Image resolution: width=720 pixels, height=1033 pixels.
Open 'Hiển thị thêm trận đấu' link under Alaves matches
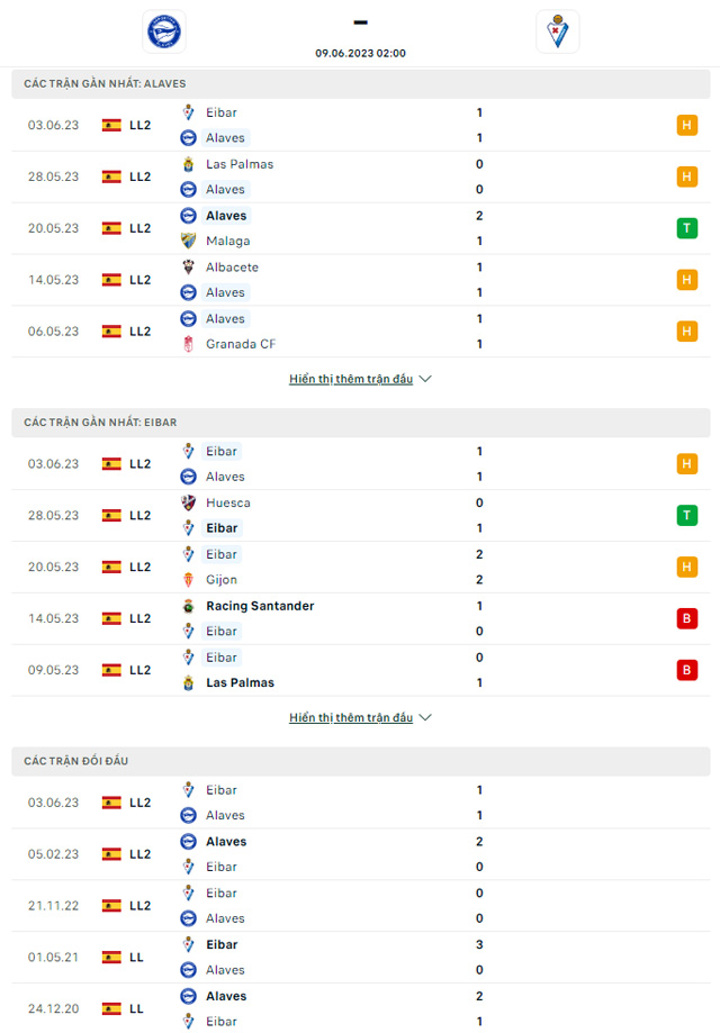(351, 379)
